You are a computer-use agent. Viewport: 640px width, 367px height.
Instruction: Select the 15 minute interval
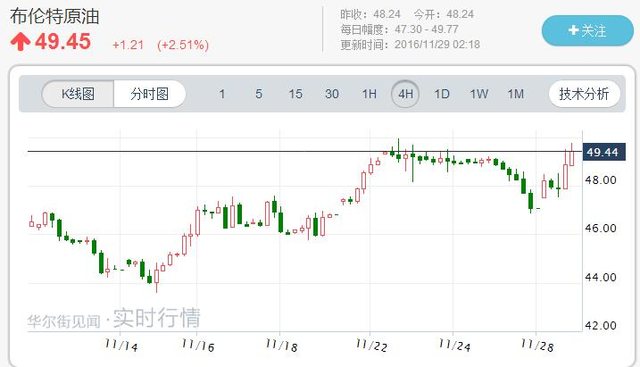(296, 94)
